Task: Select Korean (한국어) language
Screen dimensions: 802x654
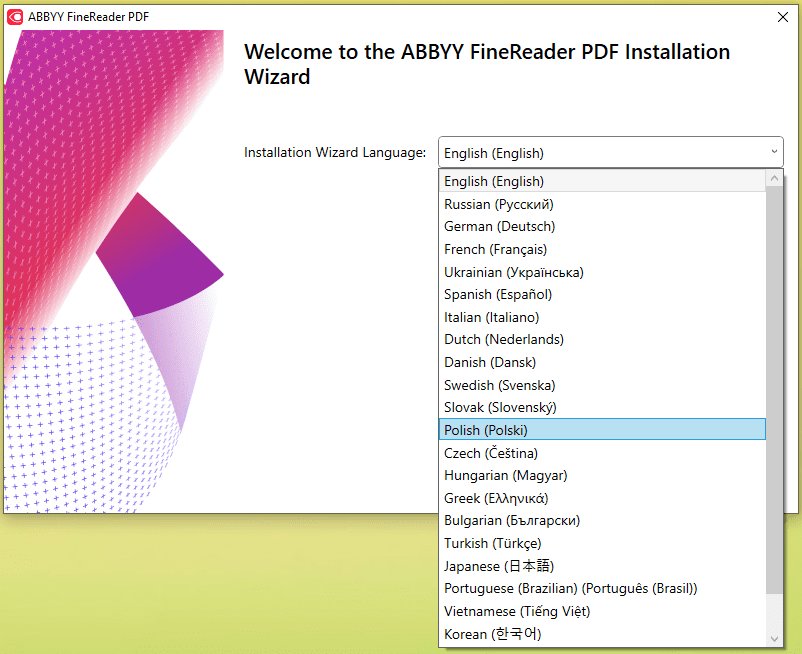Action: [602, 634]
